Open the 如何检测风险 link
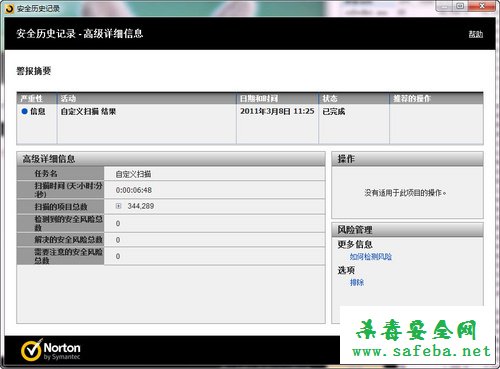Viewport: 500px width, 369px height. coord(371,256)
